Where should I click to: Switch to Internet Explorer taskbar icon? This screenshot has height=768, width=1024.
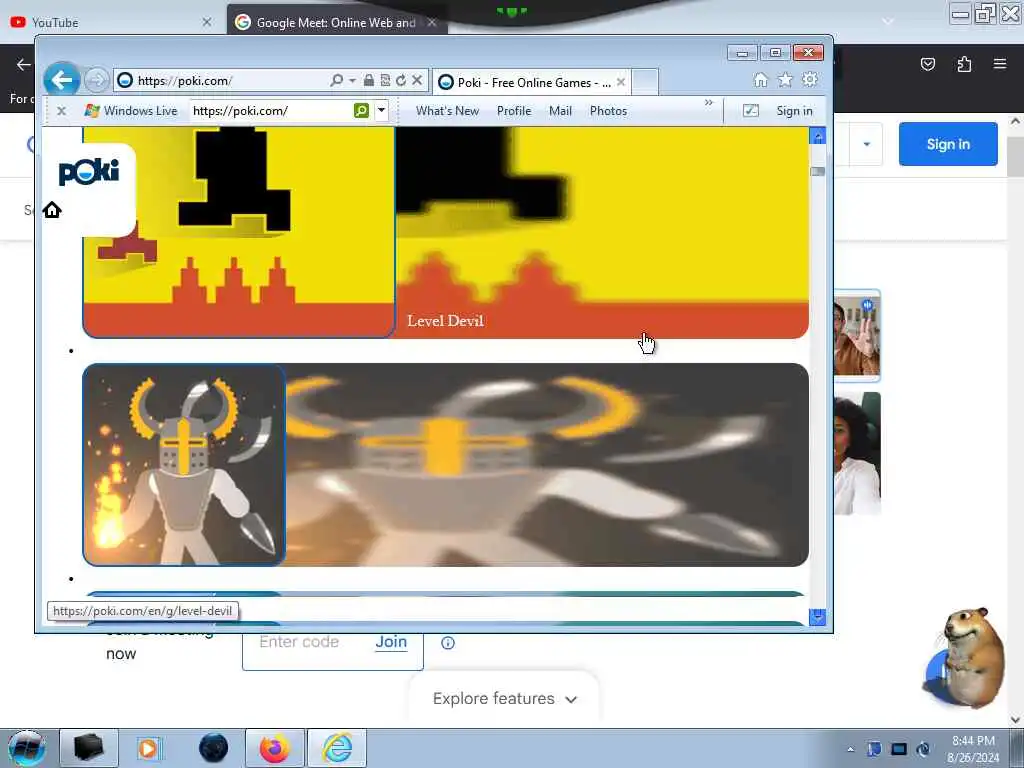click(337, 748)
